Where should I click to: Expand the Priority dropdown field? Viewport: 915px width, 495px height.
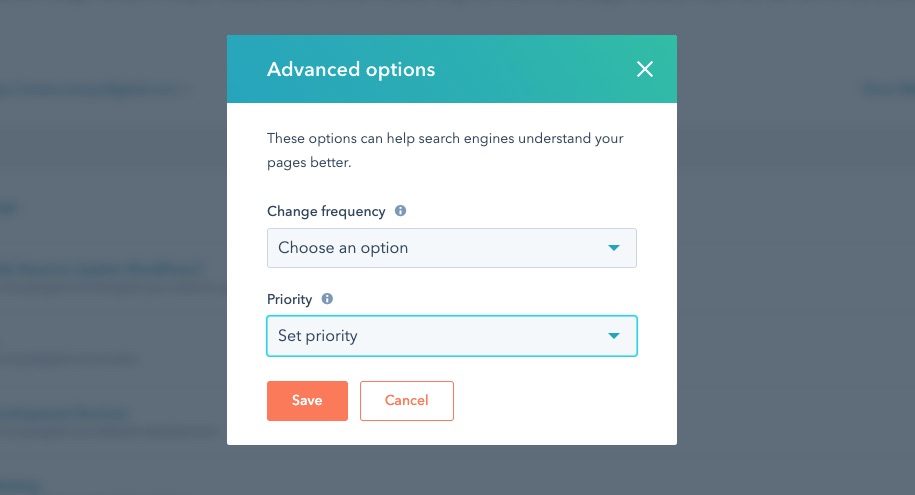tap(451, 336)
